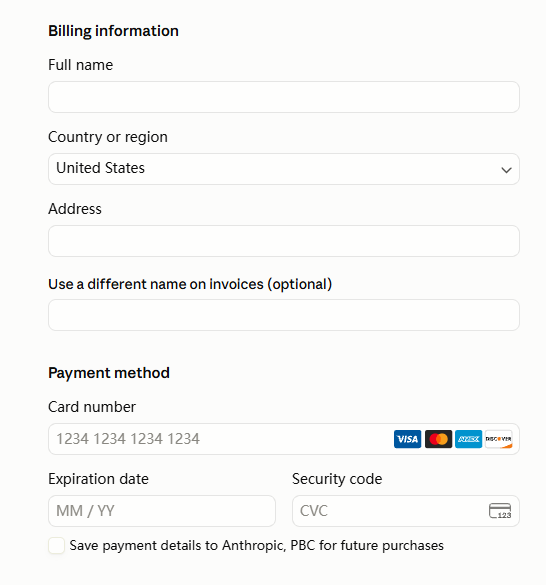Viewport: 546px width, 585px height.
Task: Click the Save payment details label text
Action: [256, 545]
